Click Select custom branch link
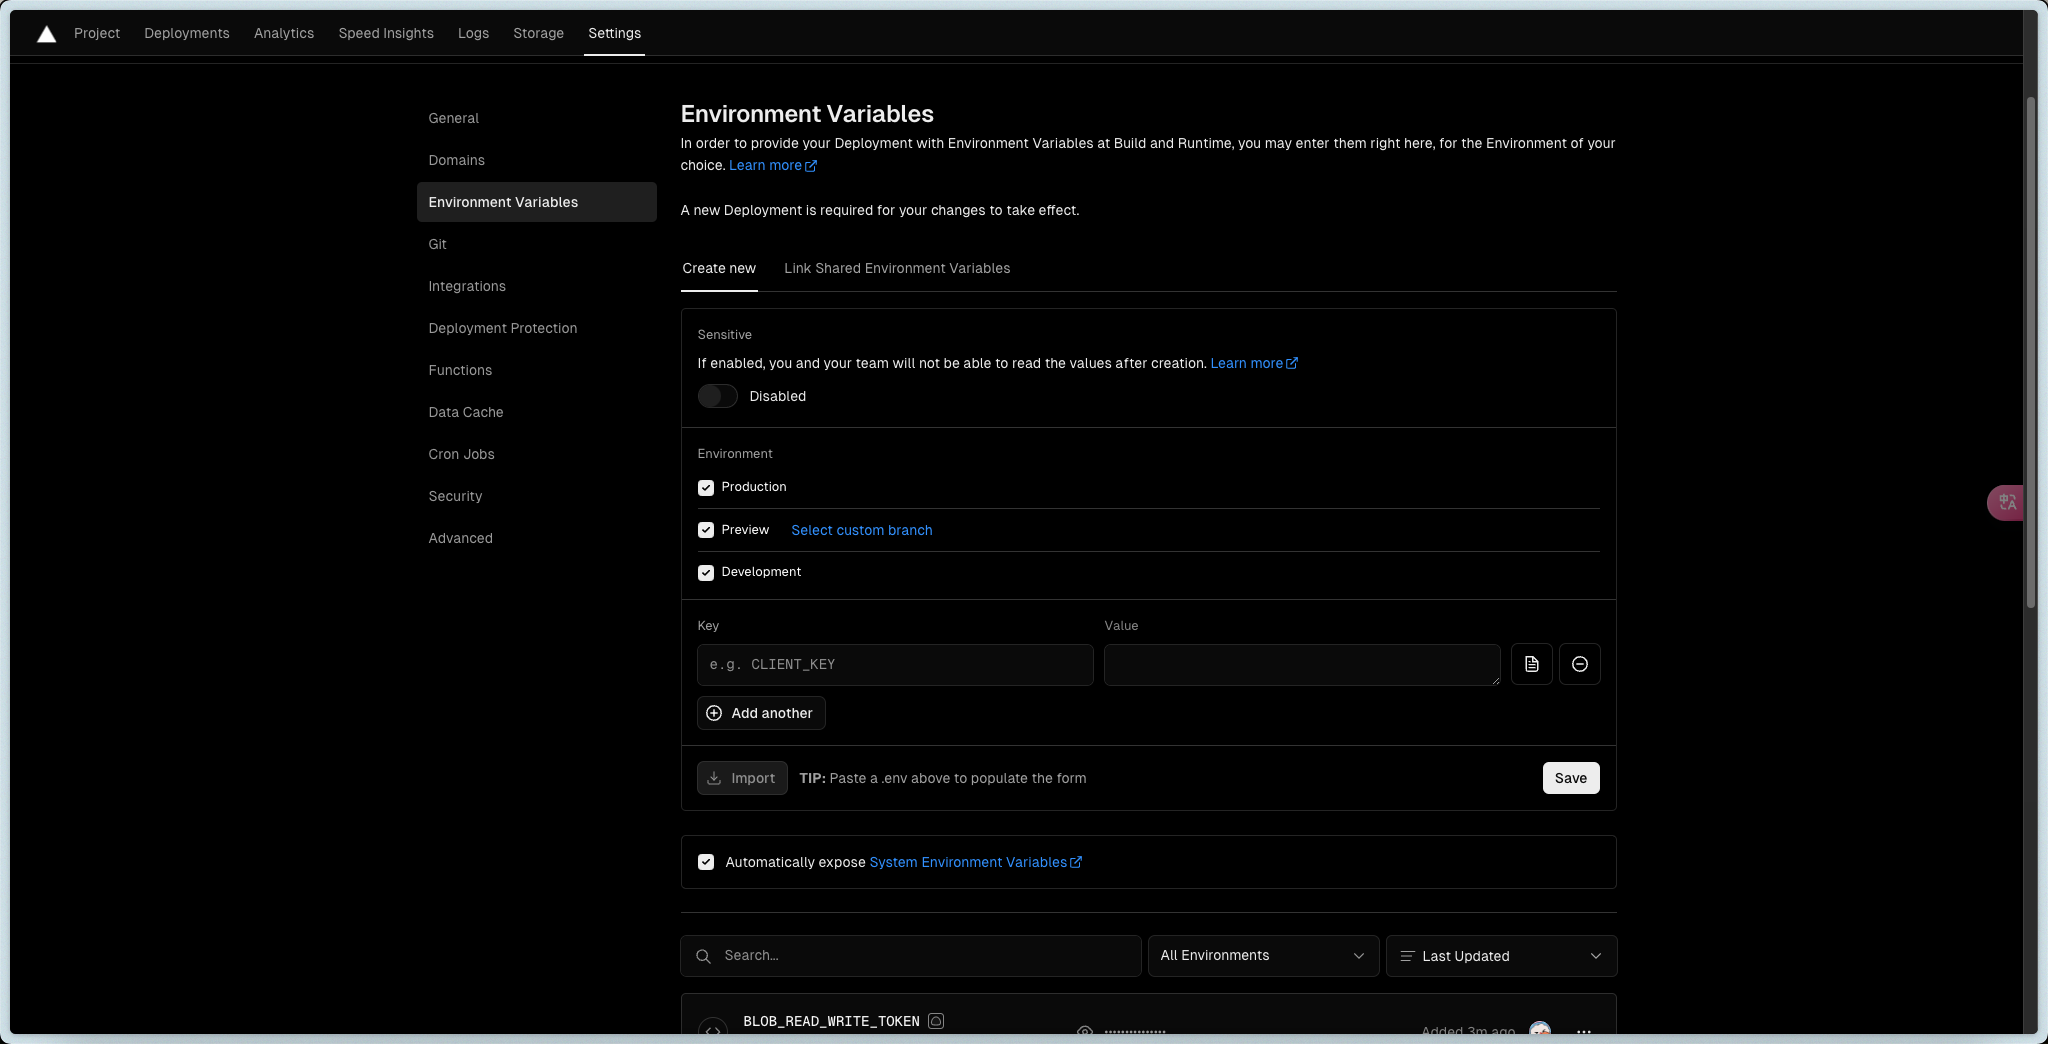The height and width of the screenshot is (1044, 2048). [x=862, y=530]
